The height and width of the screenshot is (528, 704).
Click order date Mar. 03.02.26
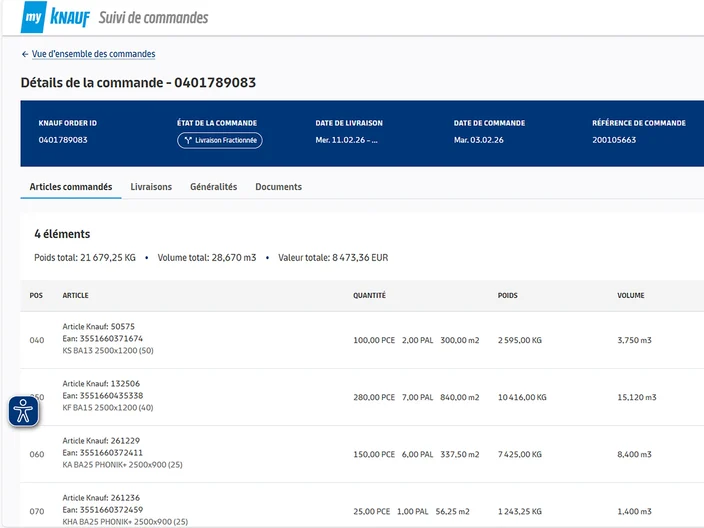(479, 140)
